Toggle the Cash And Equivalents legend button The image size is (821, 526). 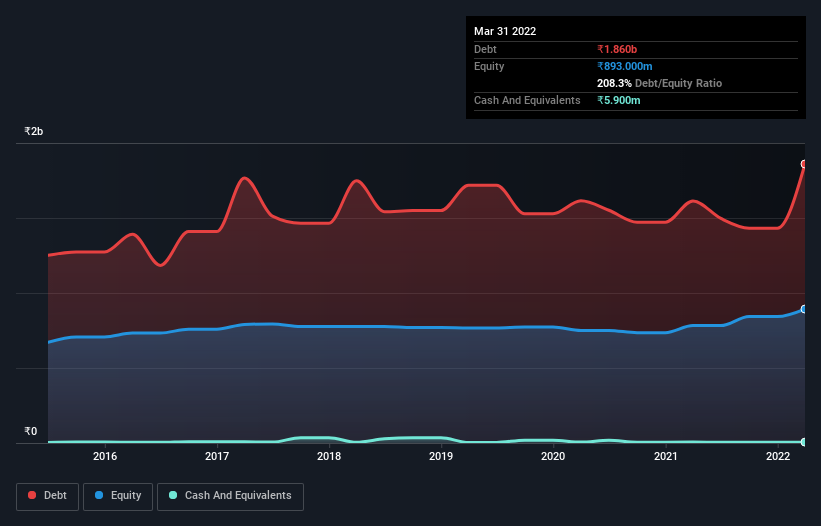point(230,496)
